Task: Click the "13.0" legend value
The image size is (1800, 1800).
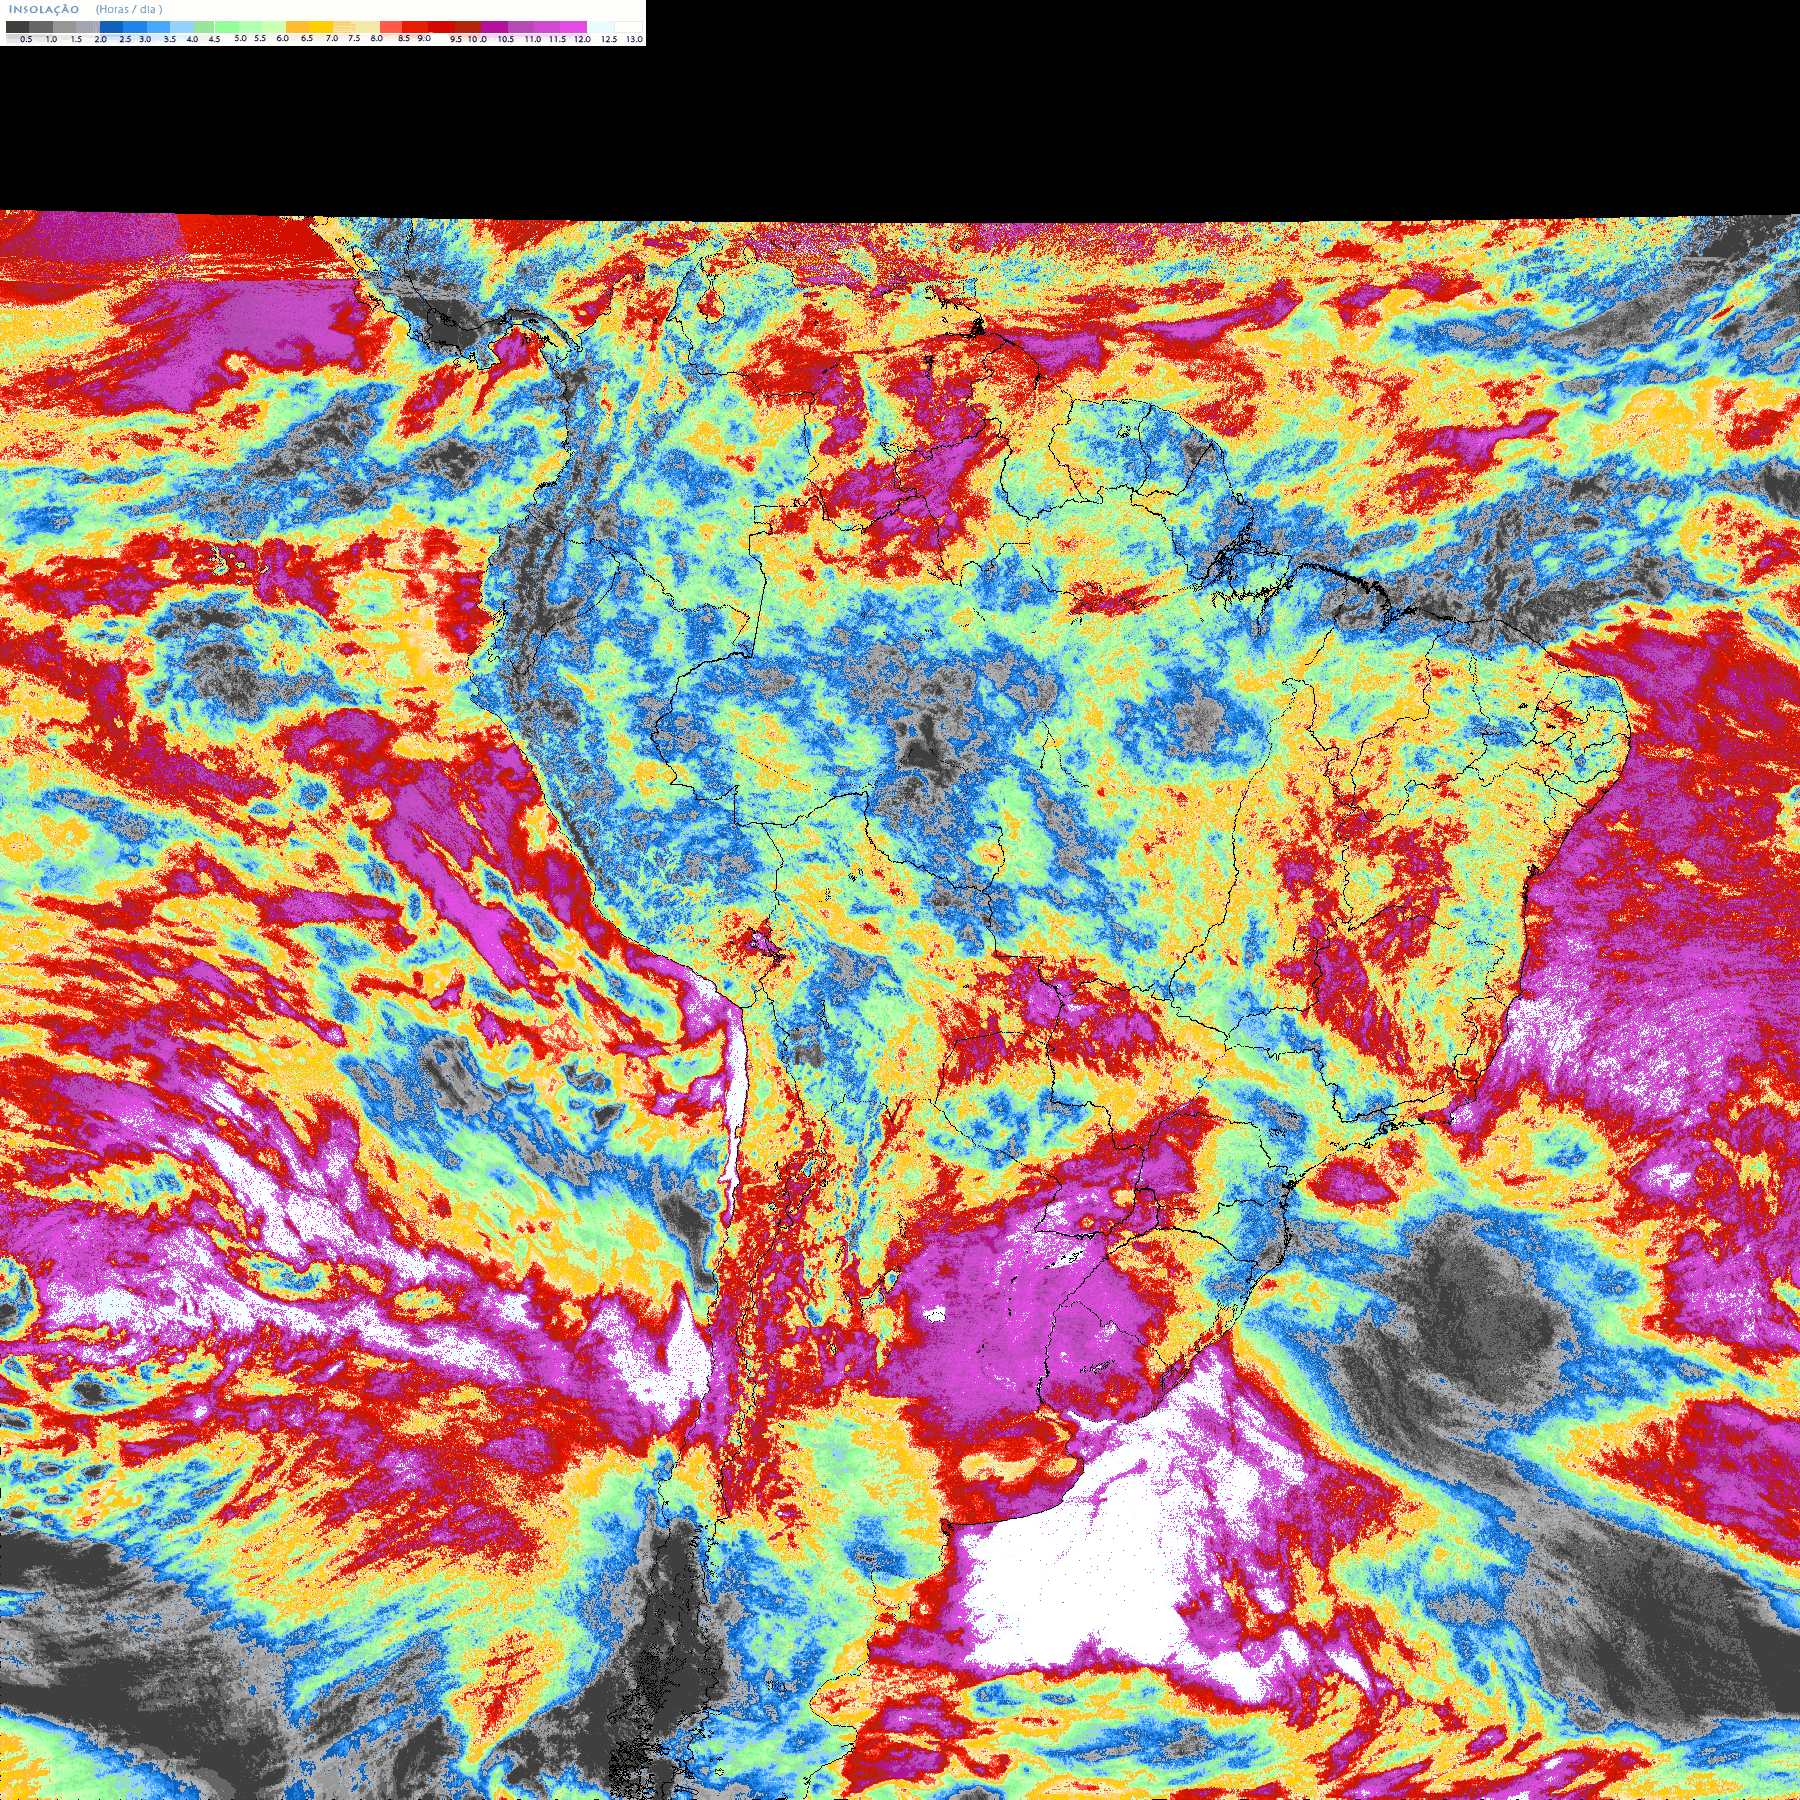Action: (634, 39)
